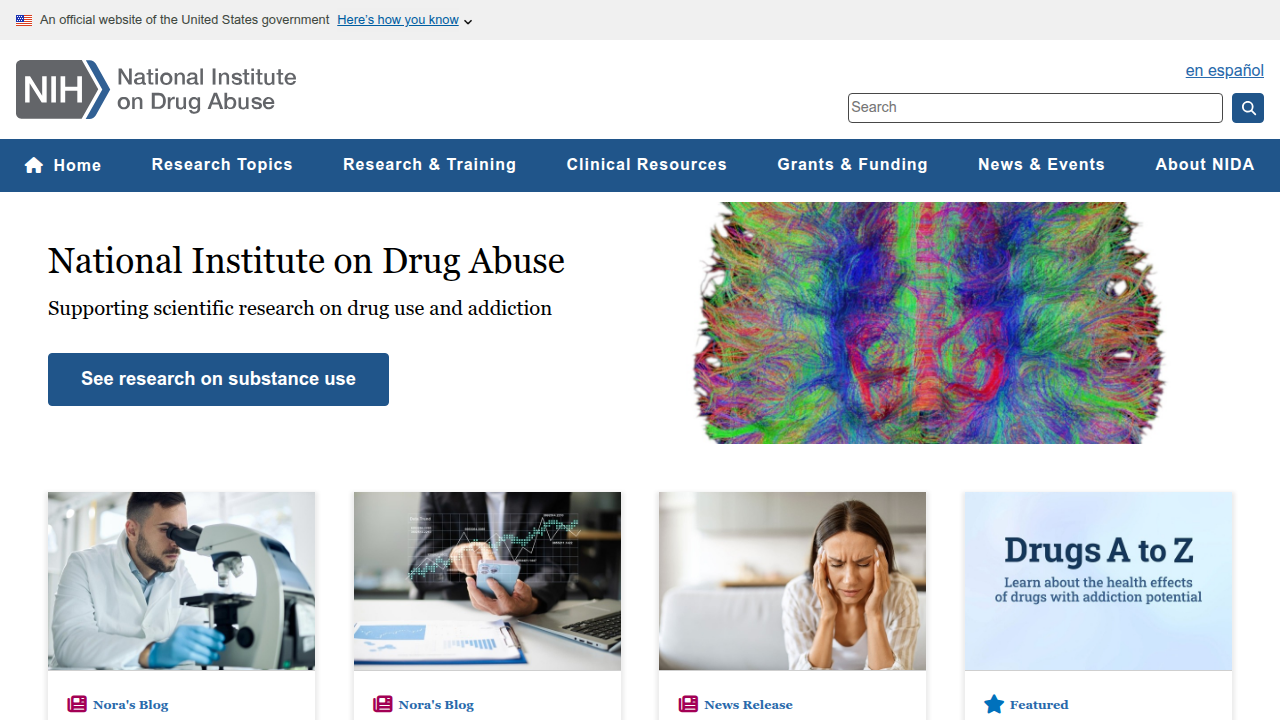Open the Grants & Funding menu
Screen dimensions: 1280x720
(853, 165)
